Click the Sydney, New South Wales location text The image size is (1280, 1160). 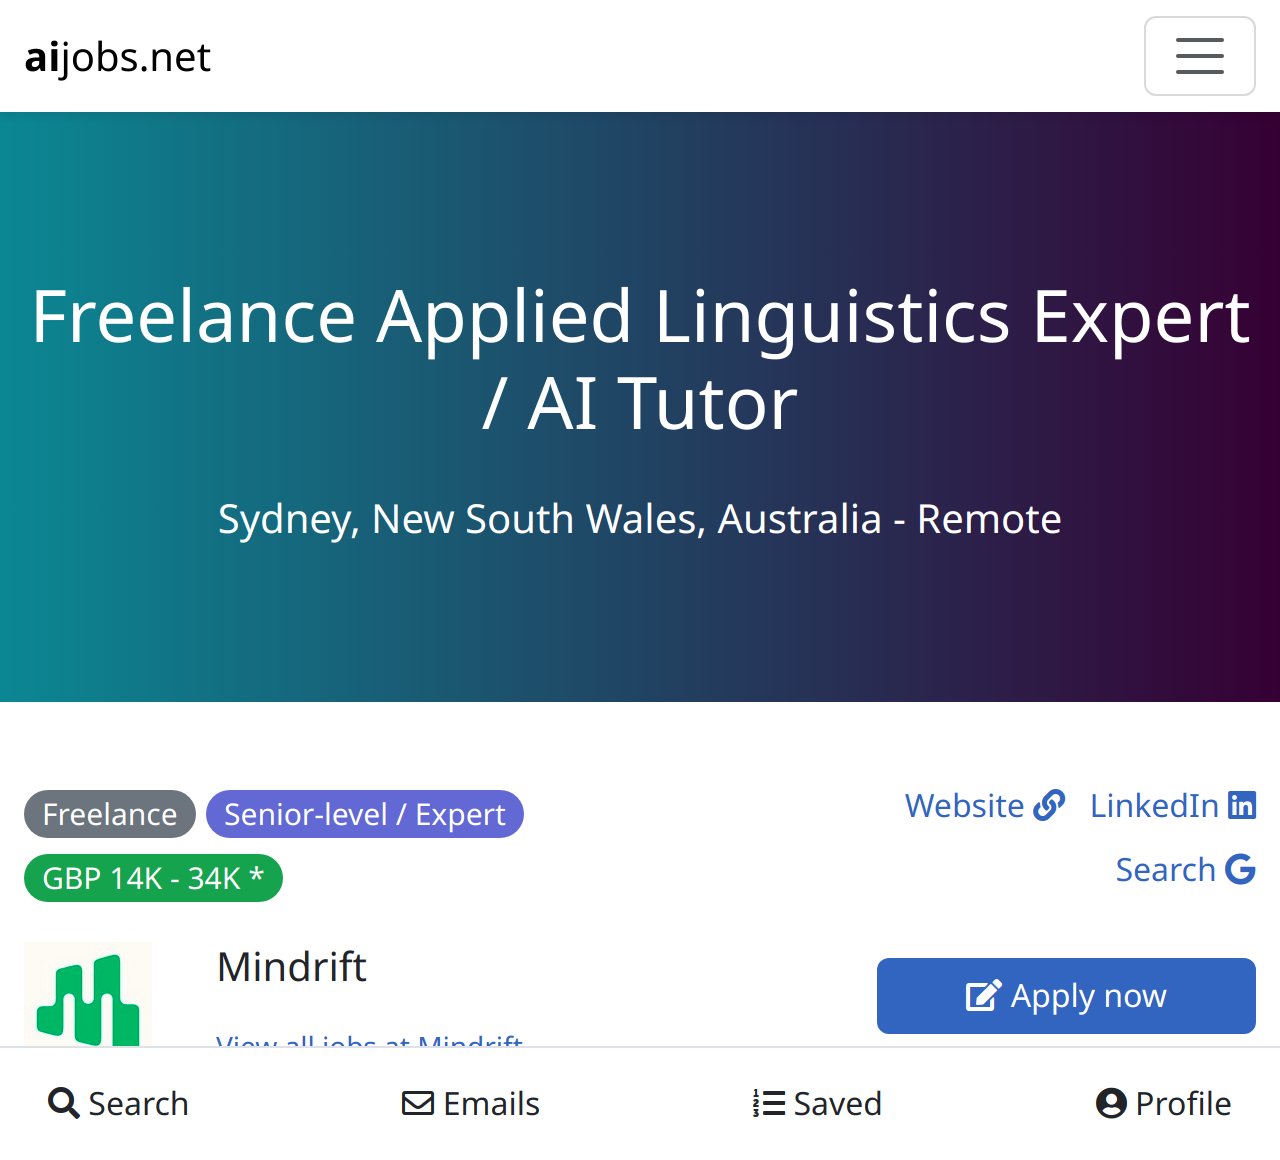pyautogui.click(x=640, y=519)
